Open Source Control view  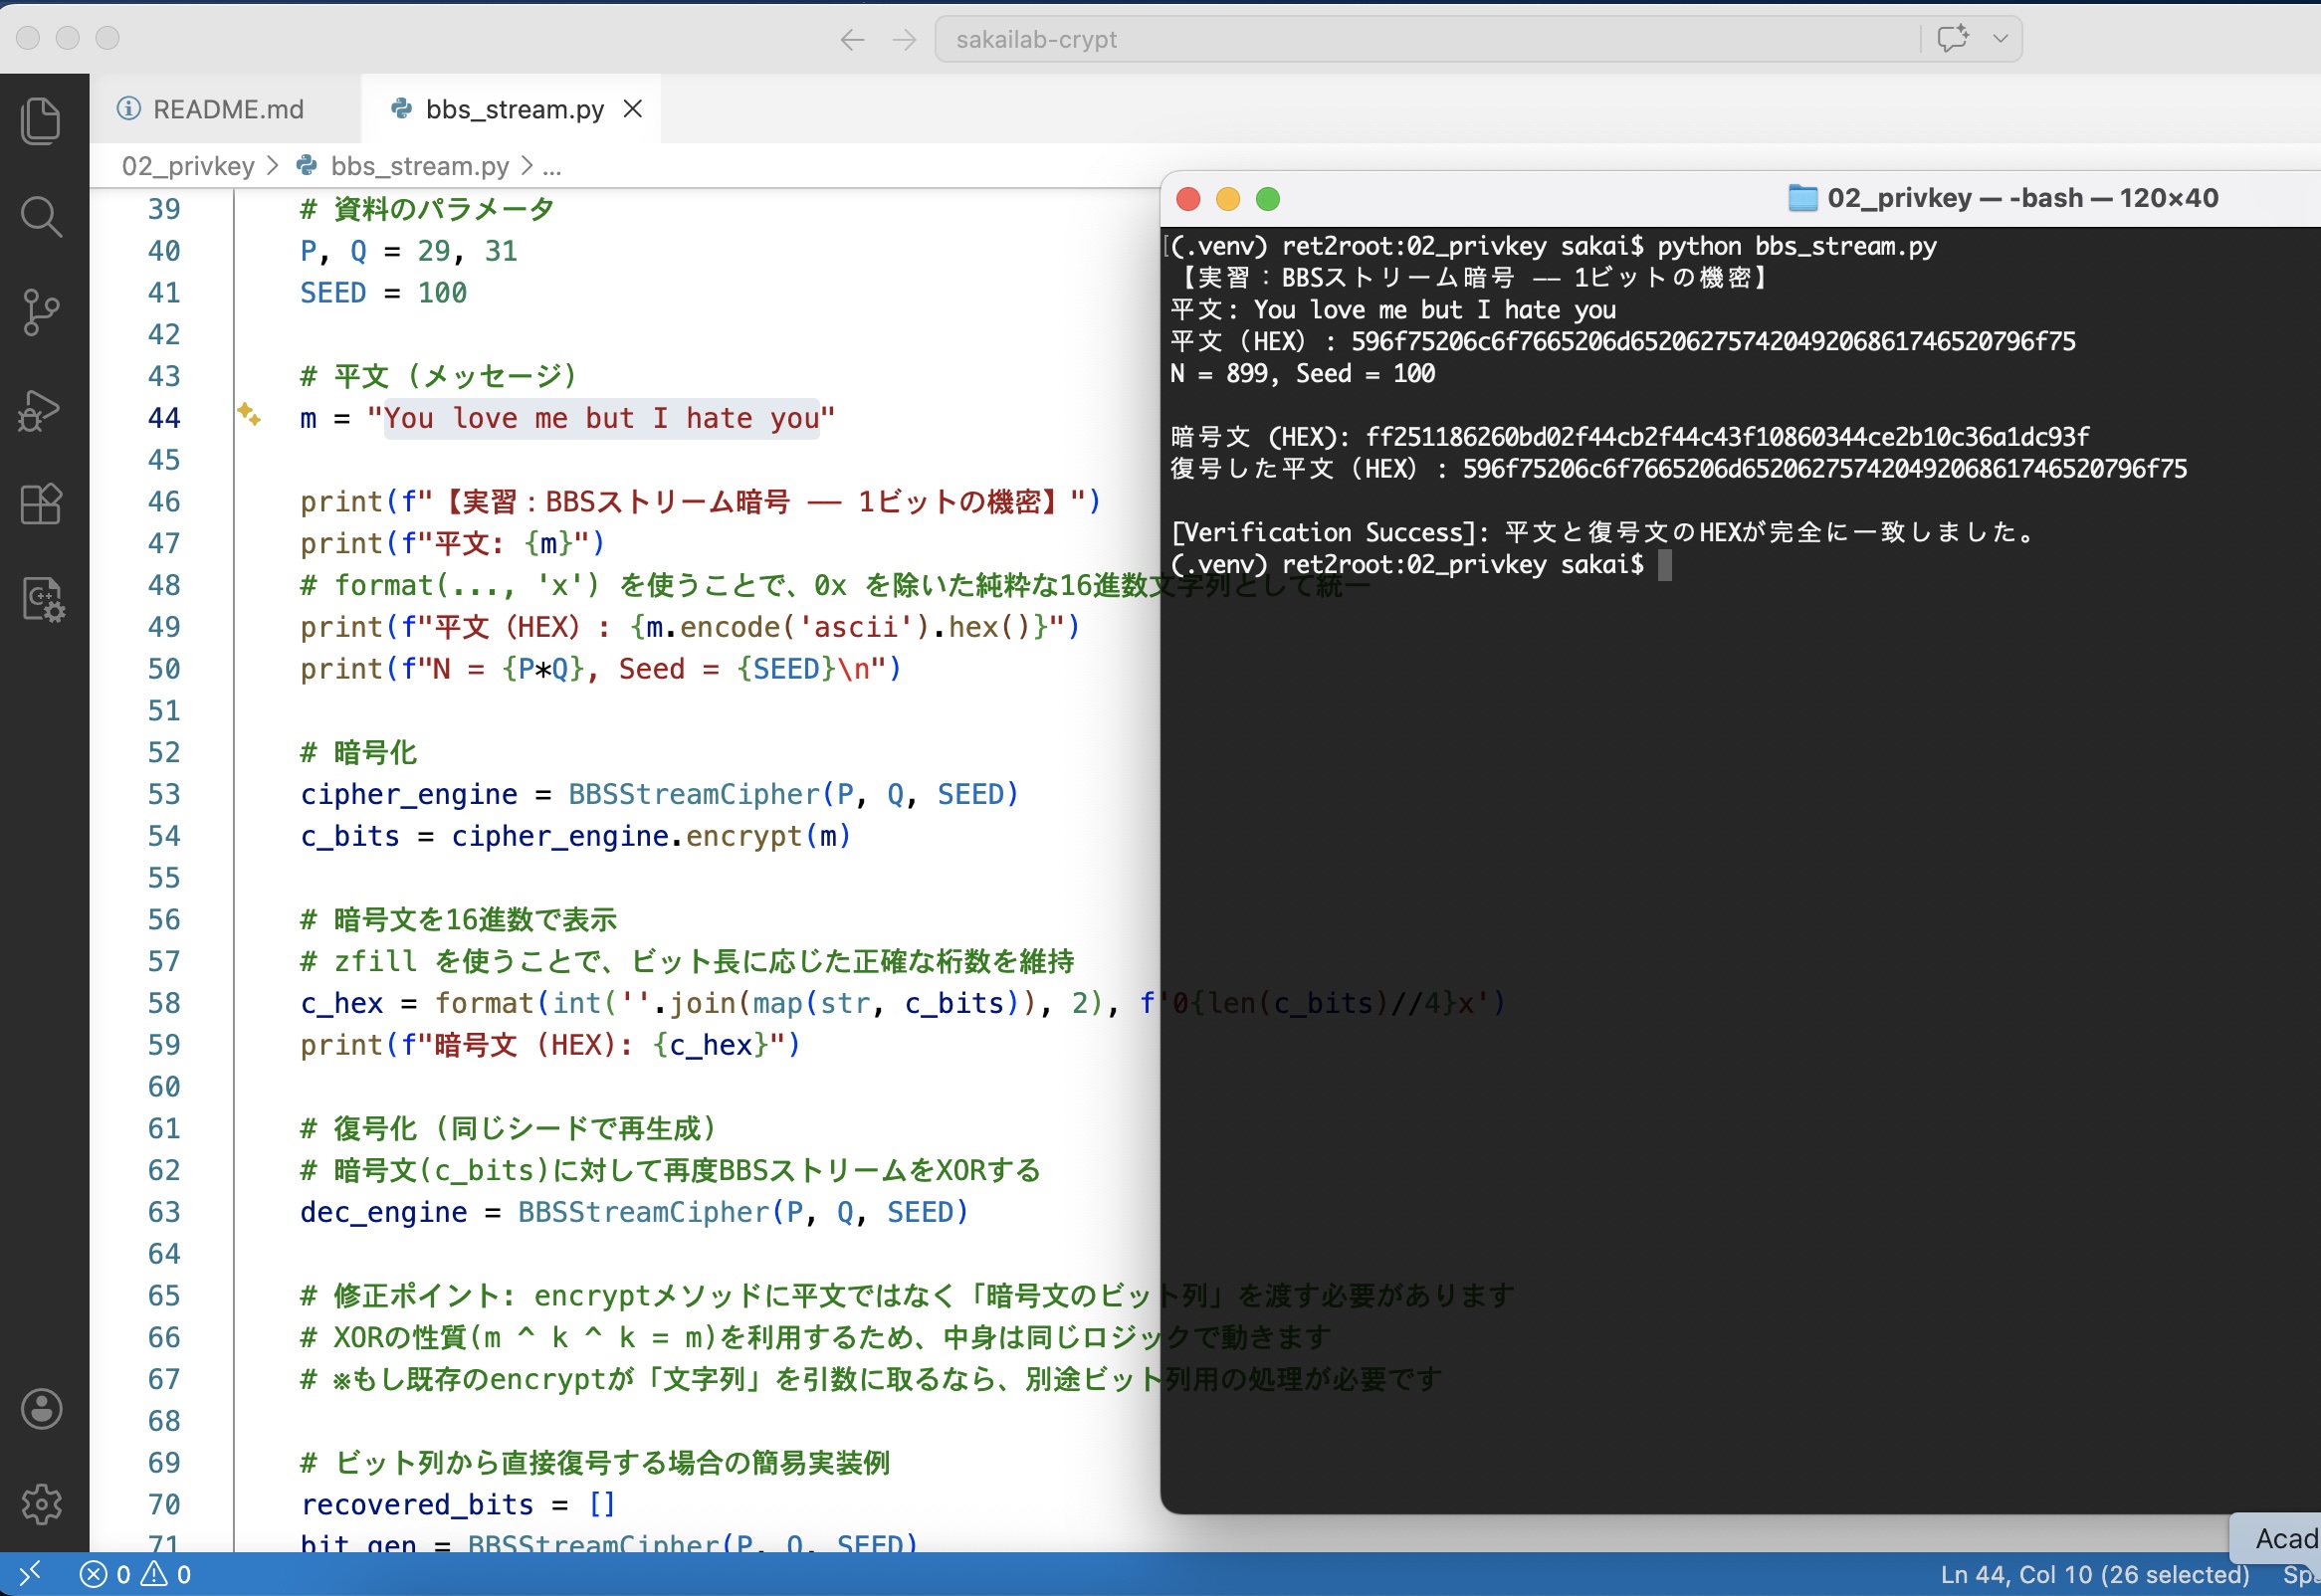click(41, 313)
